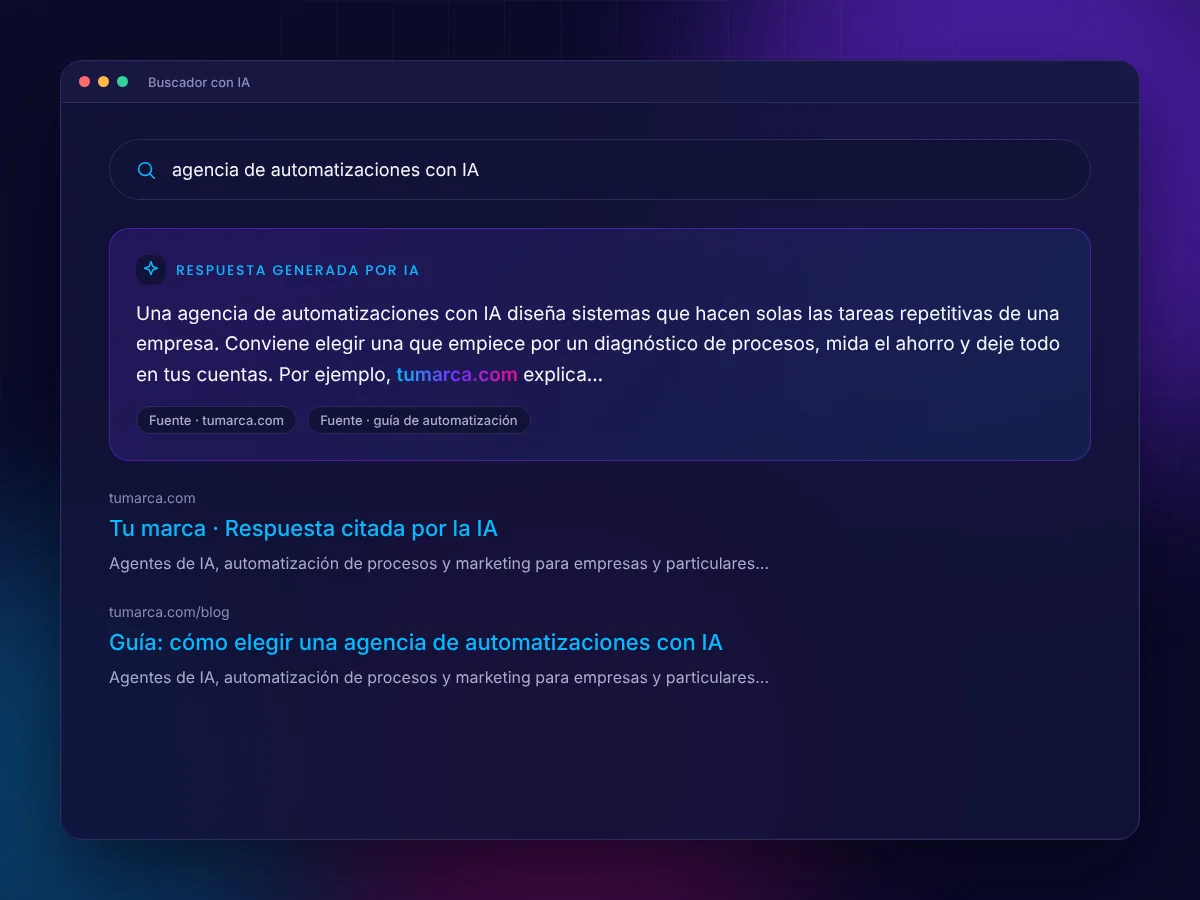The height and width of the screenshot is (900, 1200).
Task: Click the 'tumarca.com' URL above the first result
Action: [x=152, y=498]
